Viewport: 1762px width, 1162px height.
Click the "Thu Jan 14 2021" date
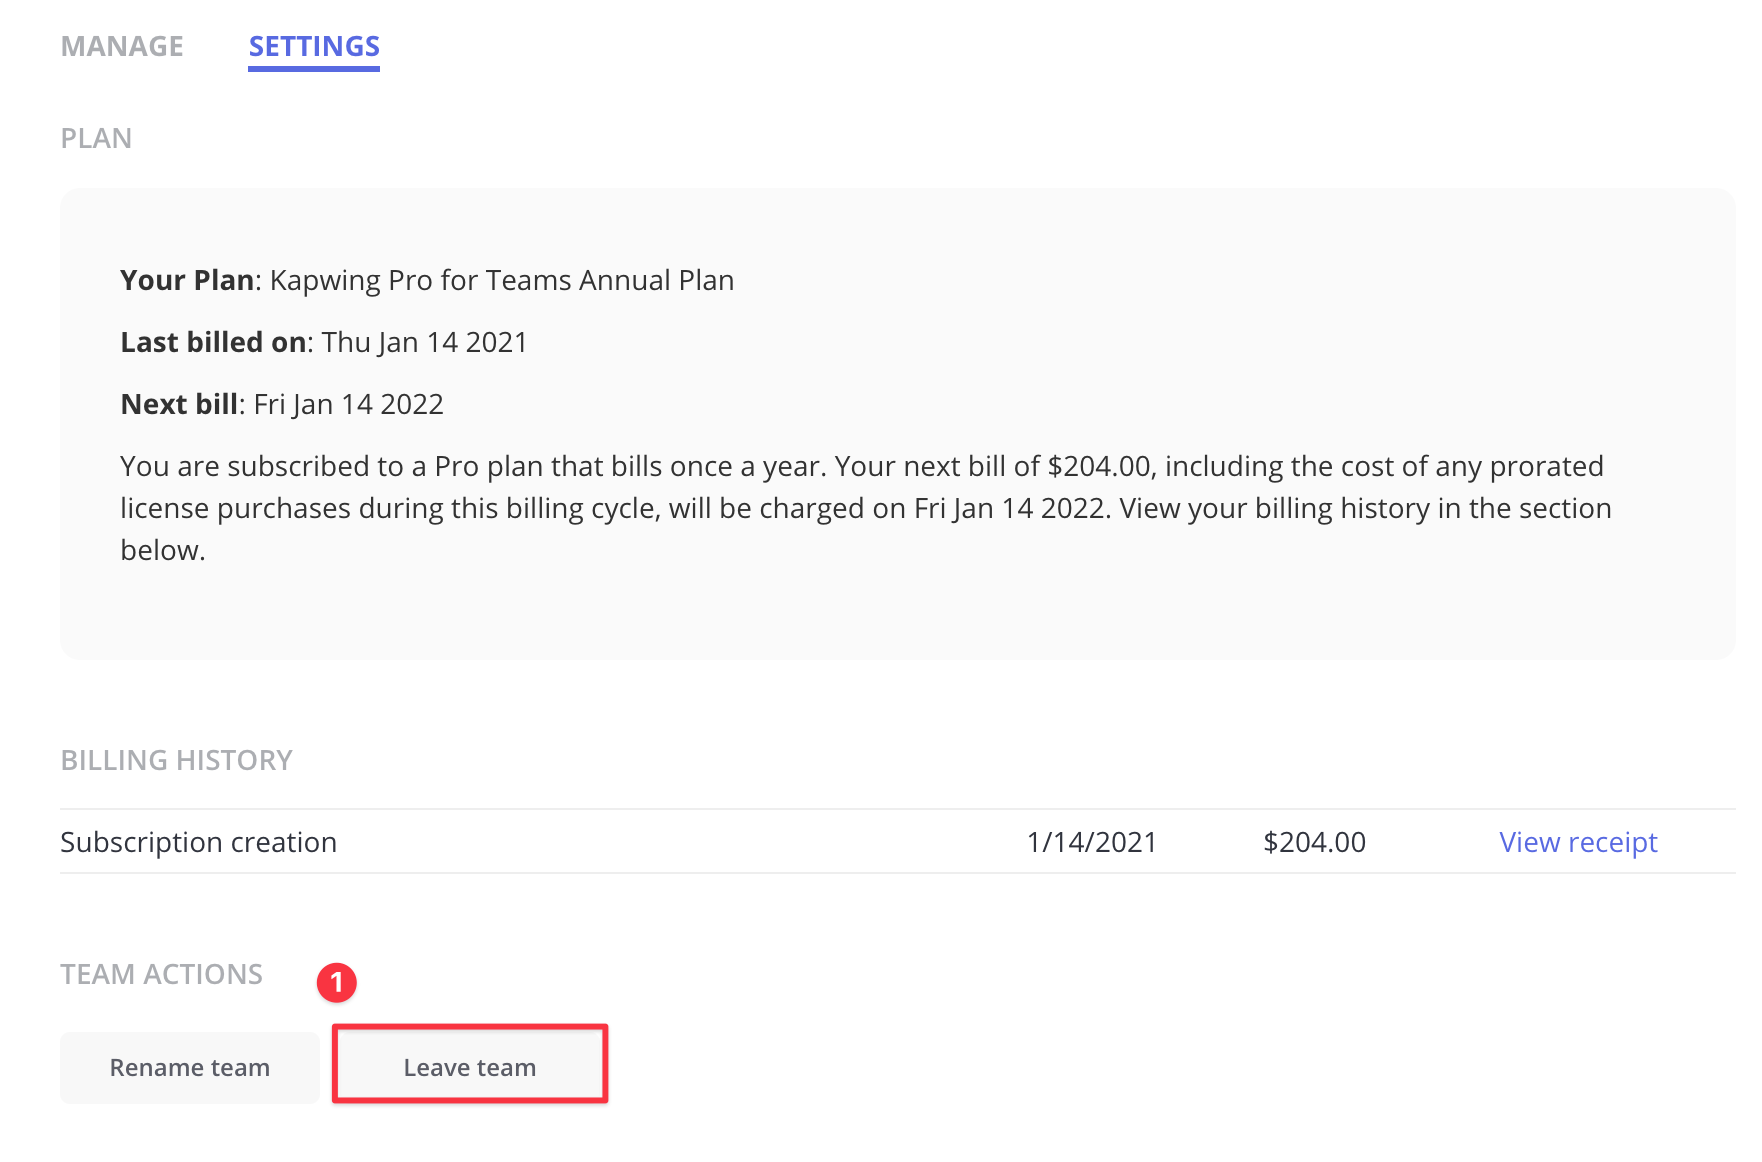424,342
